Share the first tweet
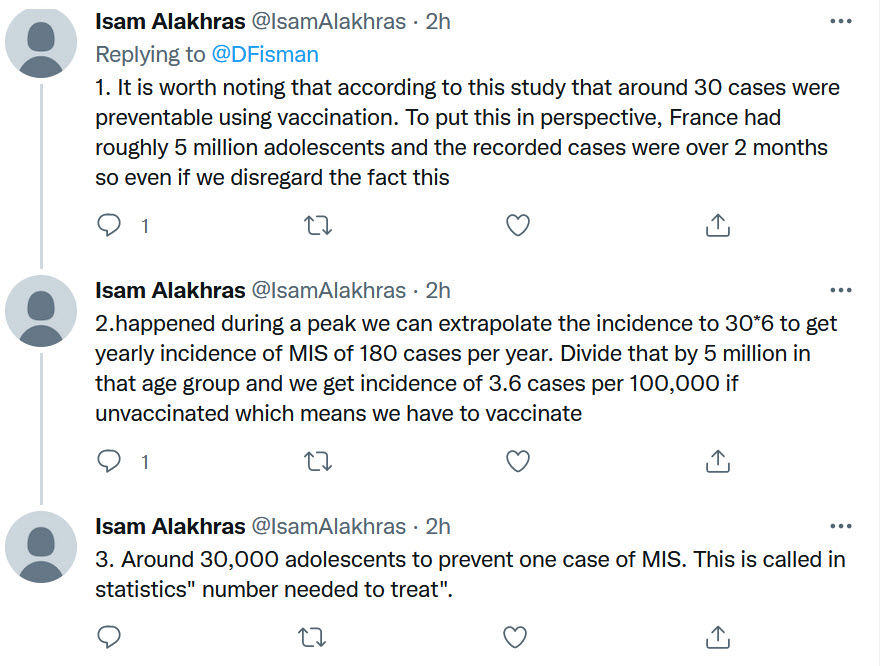This screenshot has width=884, height=666. 717,226
